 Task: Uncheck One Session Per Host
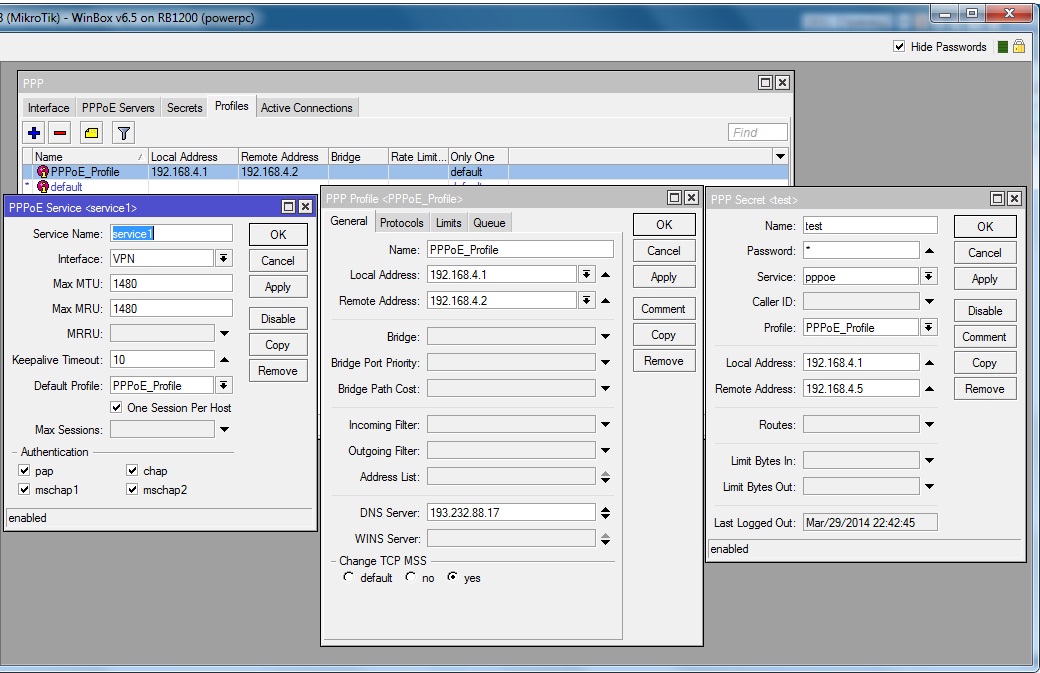[117, 408]
